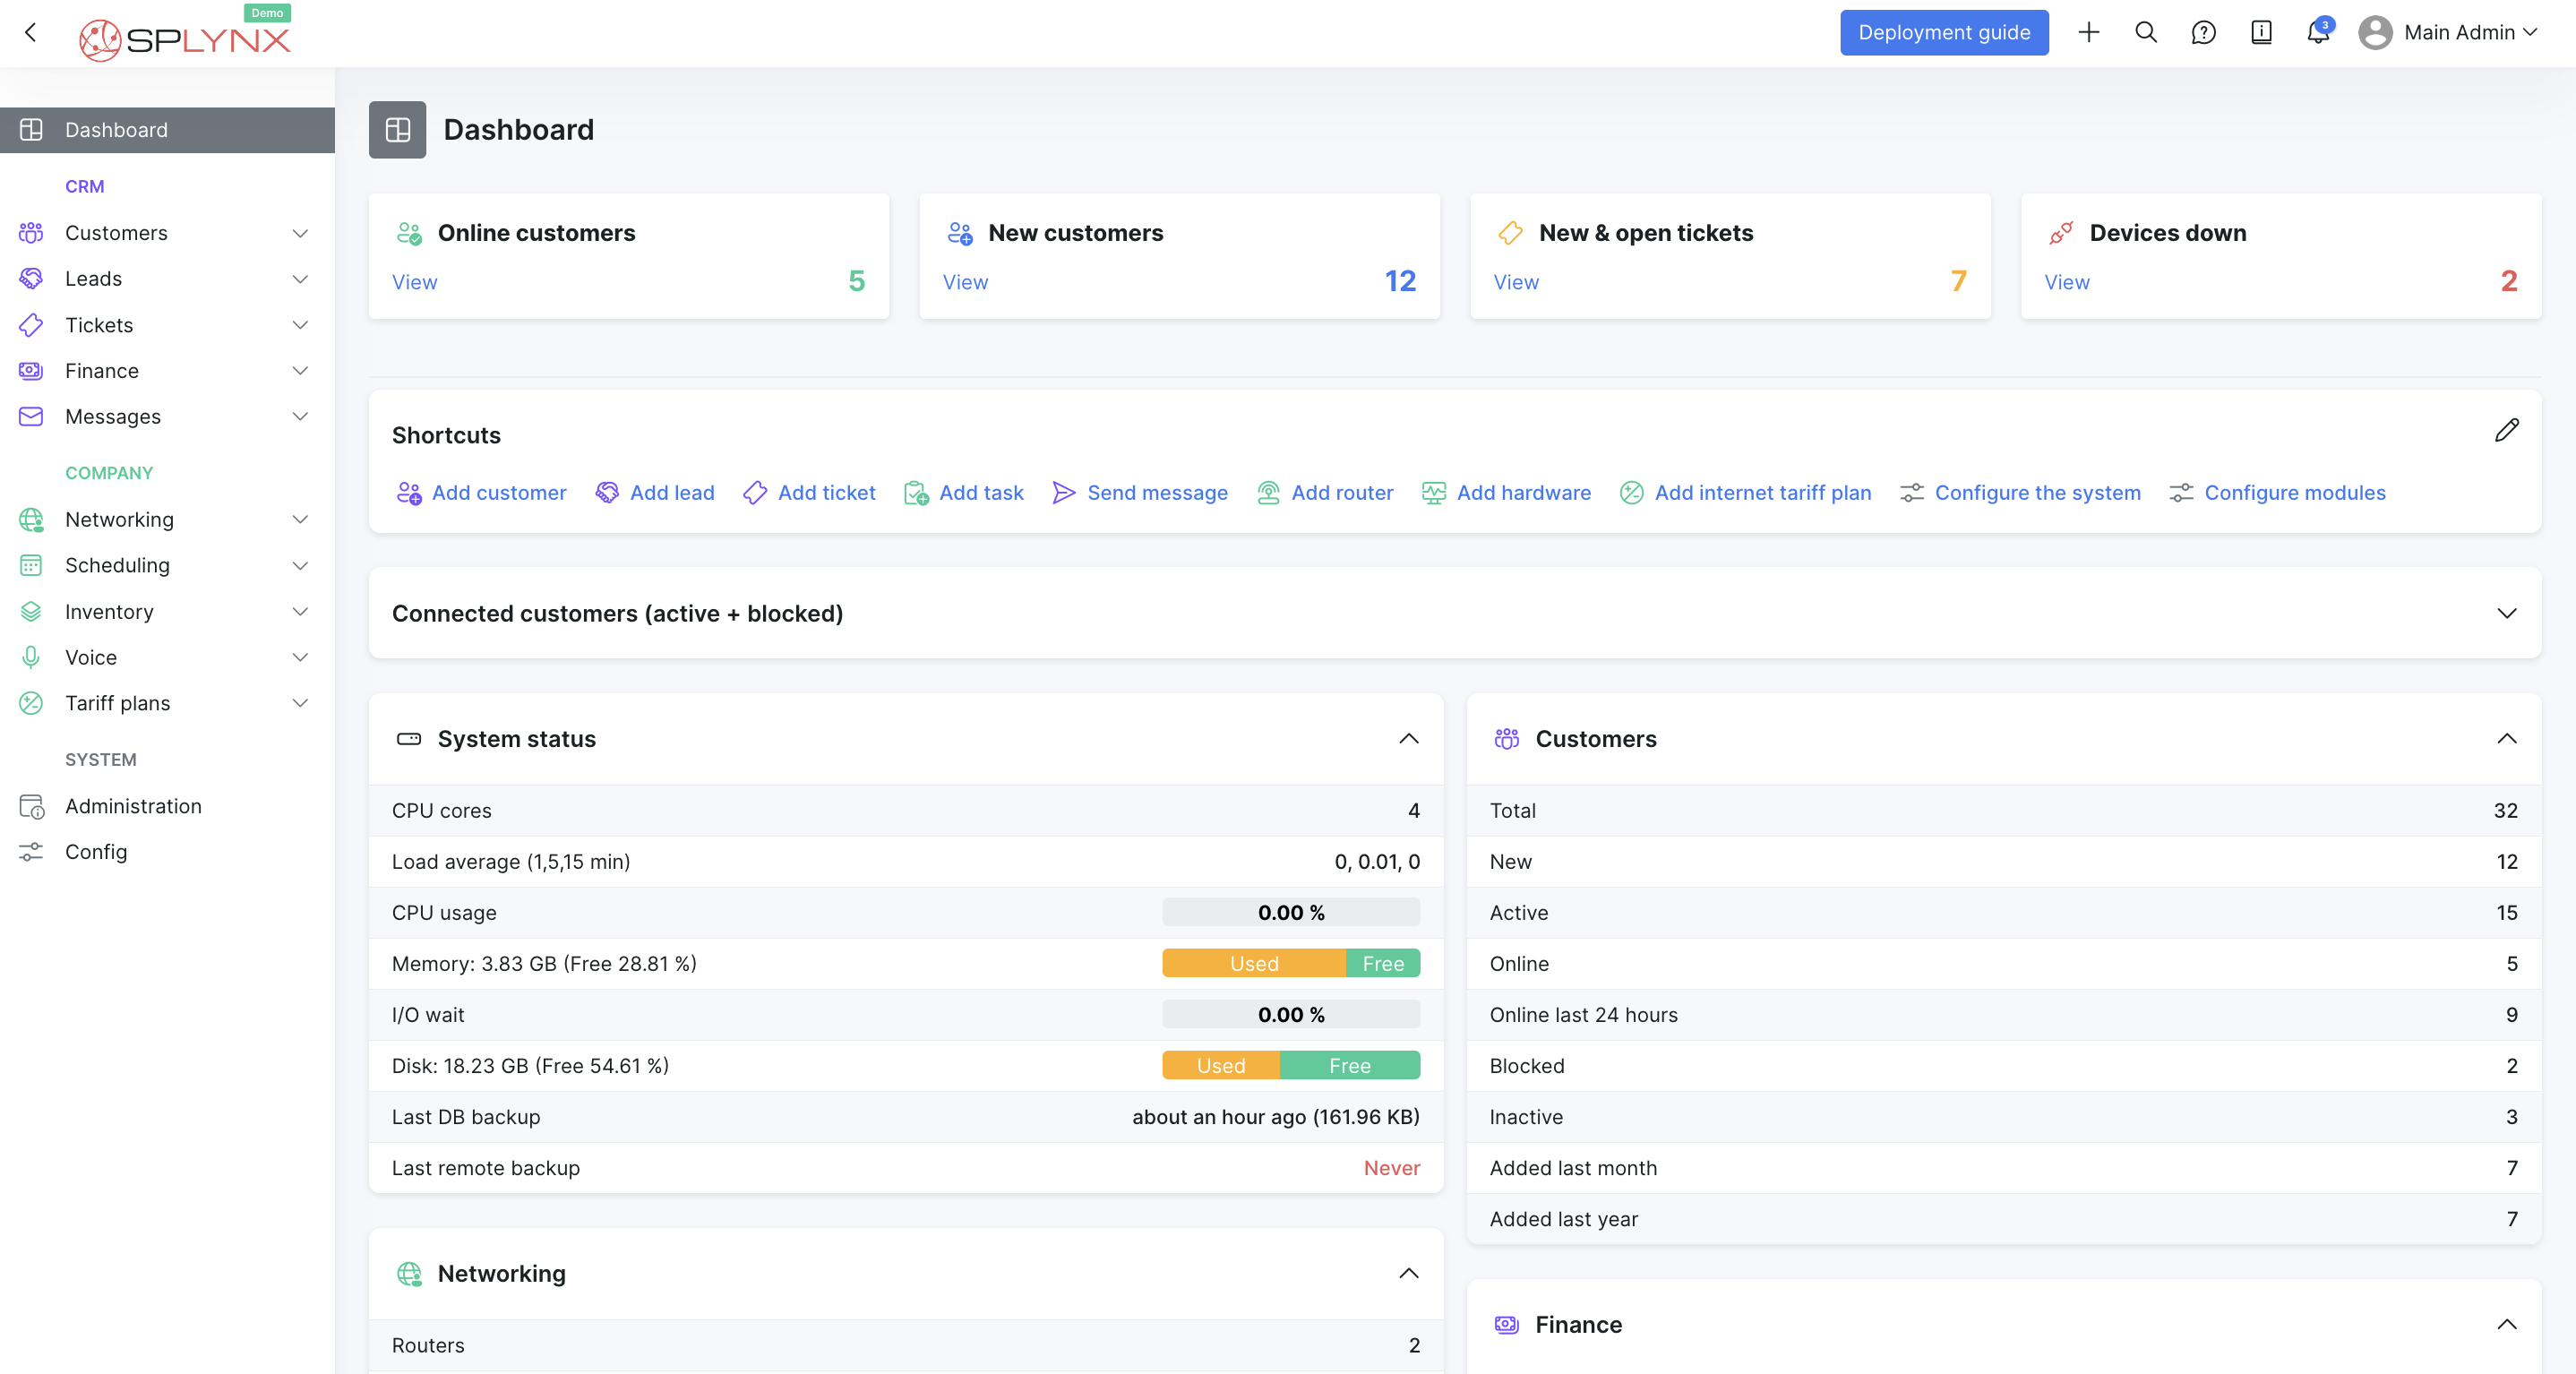Select Dashboard in the sidebar
The width and height of the screenshot is (2576, 1374).
(116, 130)
